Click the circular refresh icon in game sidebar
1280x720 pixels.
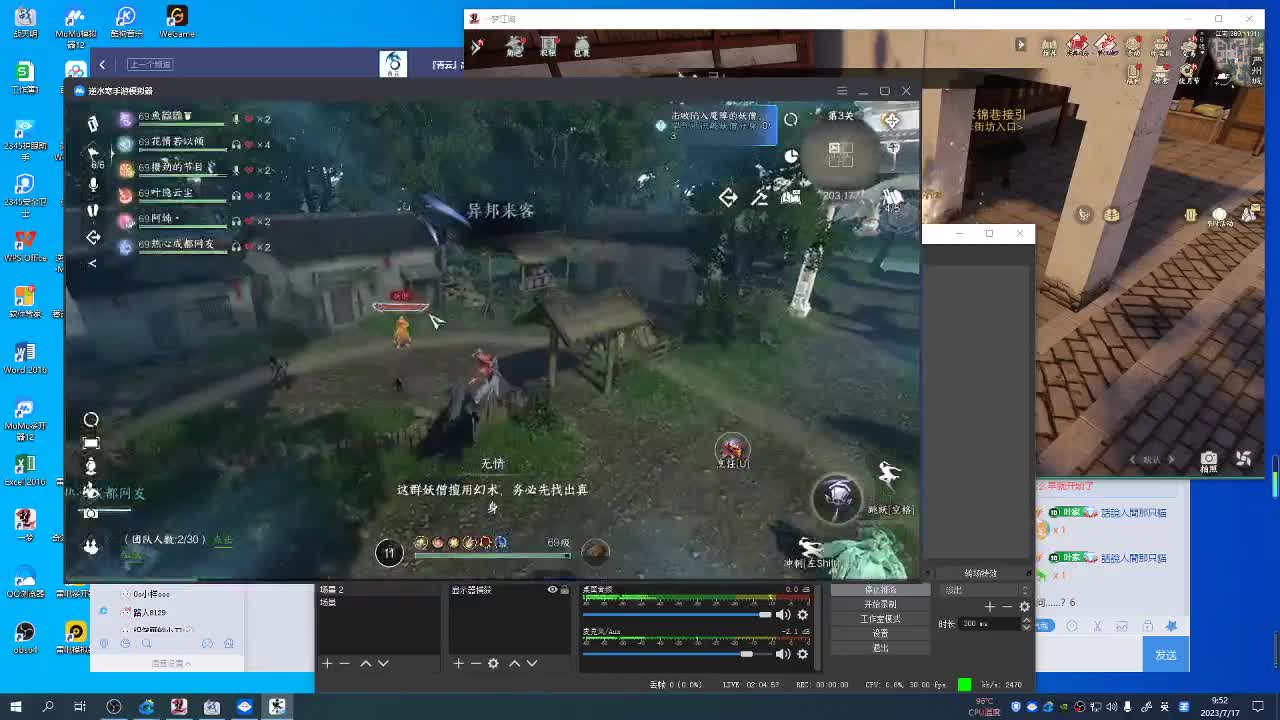pos(91,419)
